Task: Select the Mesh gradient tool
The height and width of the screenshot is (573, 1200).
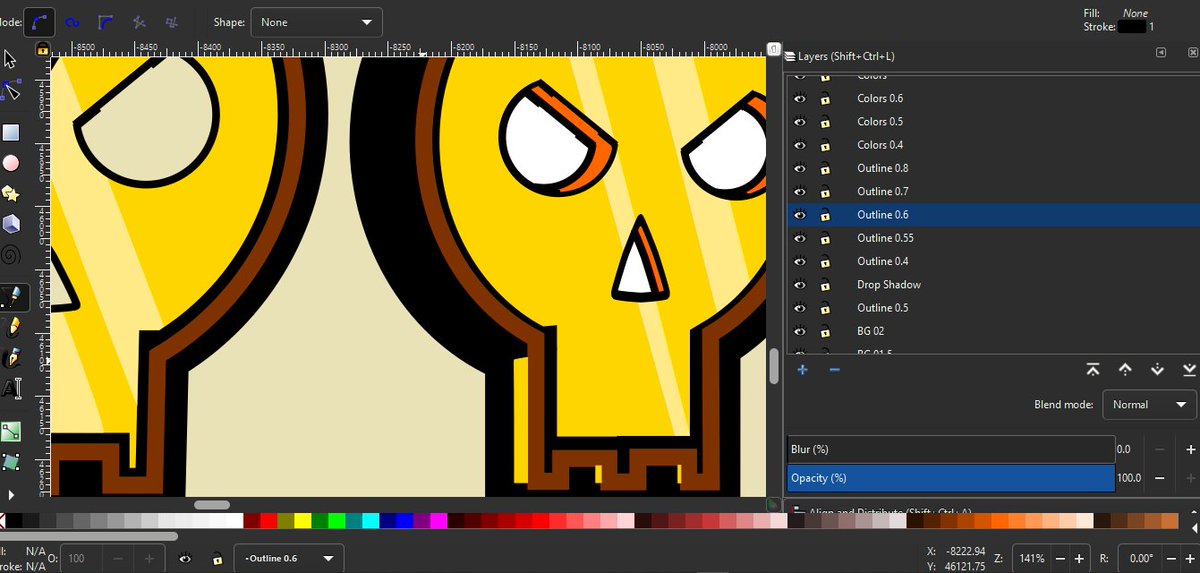Action: 11,462
